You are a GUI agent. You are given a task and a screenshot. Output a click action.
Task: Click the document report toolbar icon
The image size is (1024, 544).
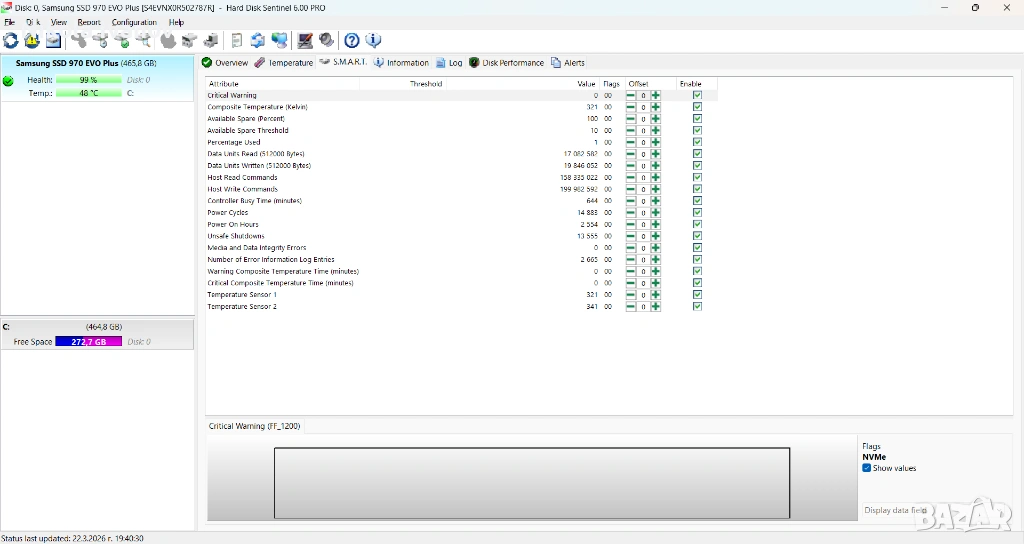(x=237, y=41)
